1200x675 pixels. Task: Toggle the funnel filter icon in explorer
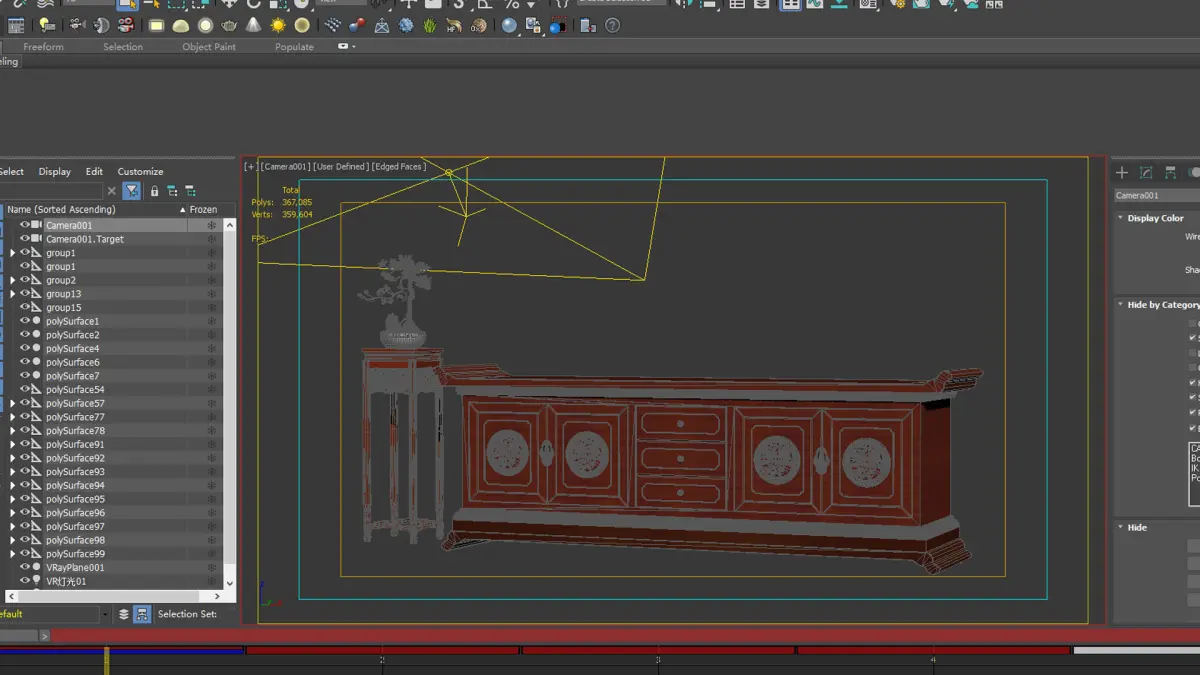click(131, 191)
